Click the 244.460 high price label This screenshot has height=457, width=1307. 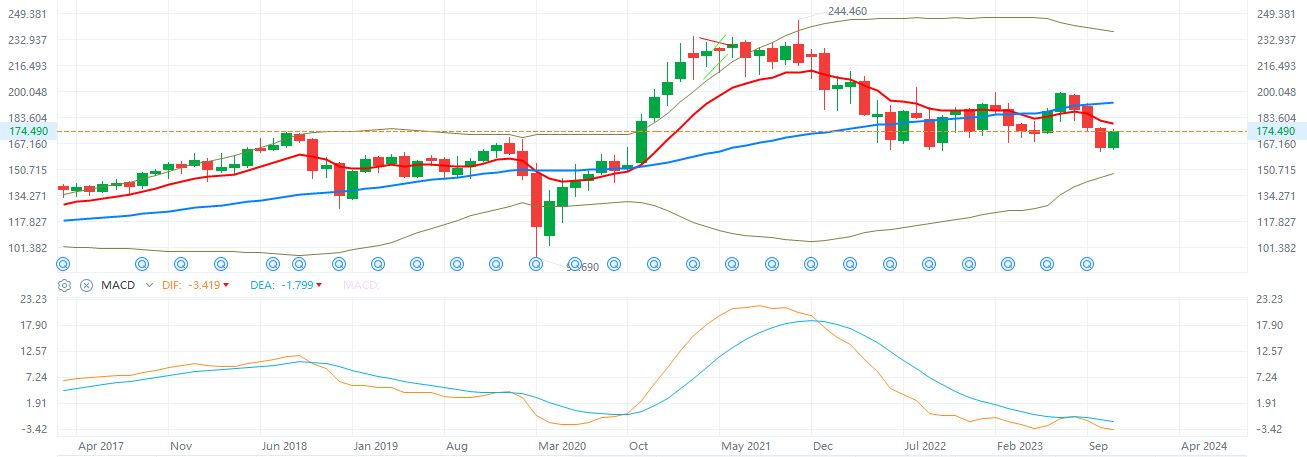(847, 12)
